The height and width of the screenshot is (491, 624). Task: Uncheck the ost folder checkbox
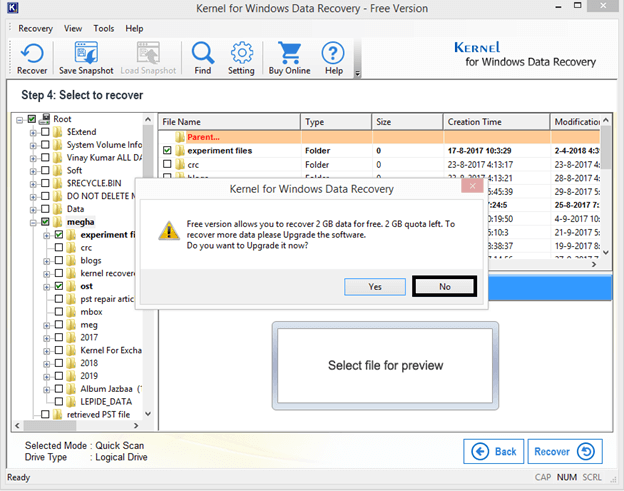point(59,286)
